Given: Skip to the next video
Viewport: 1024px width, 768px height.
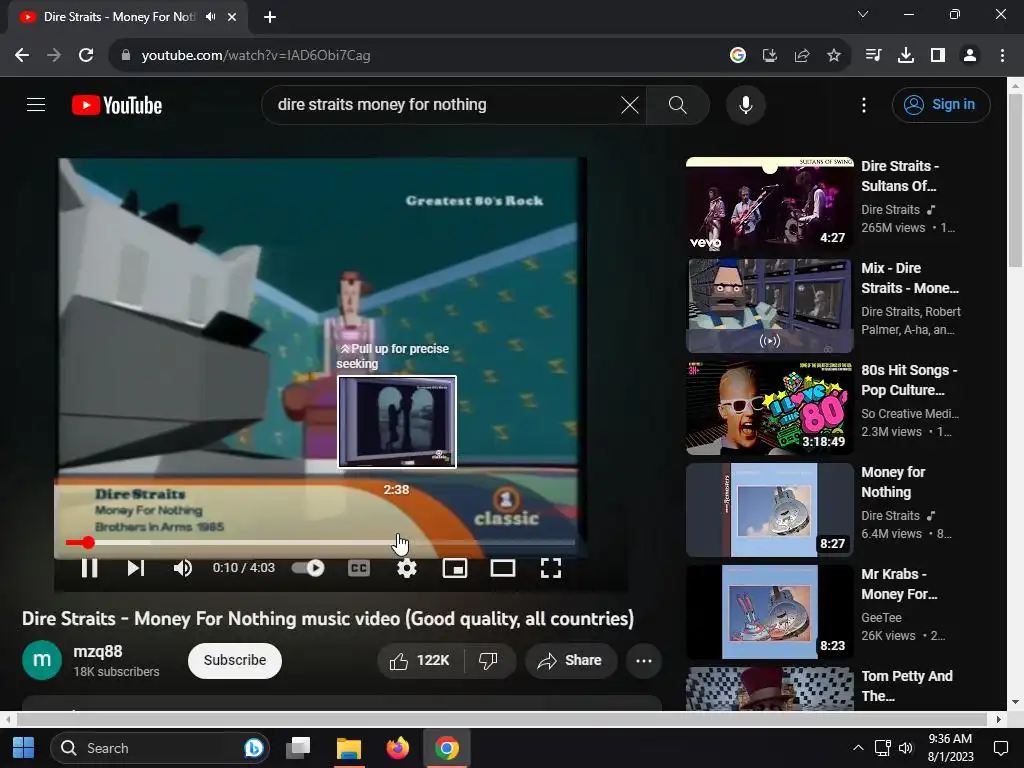Looking at the screenshot, I should [x=136, y=568].
